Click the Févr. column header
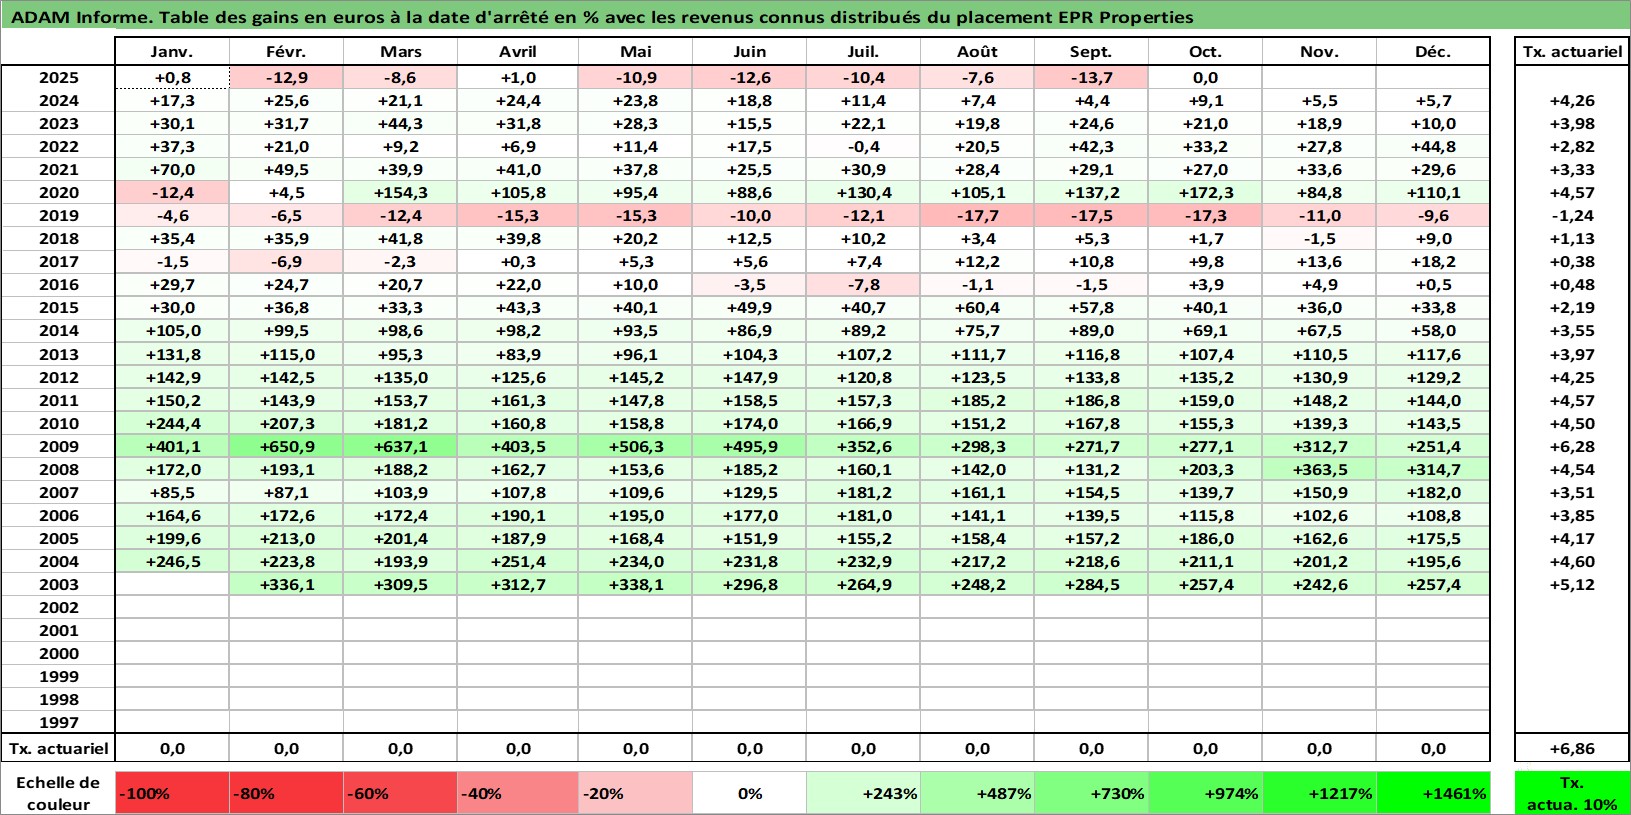 tap(286, 52)
